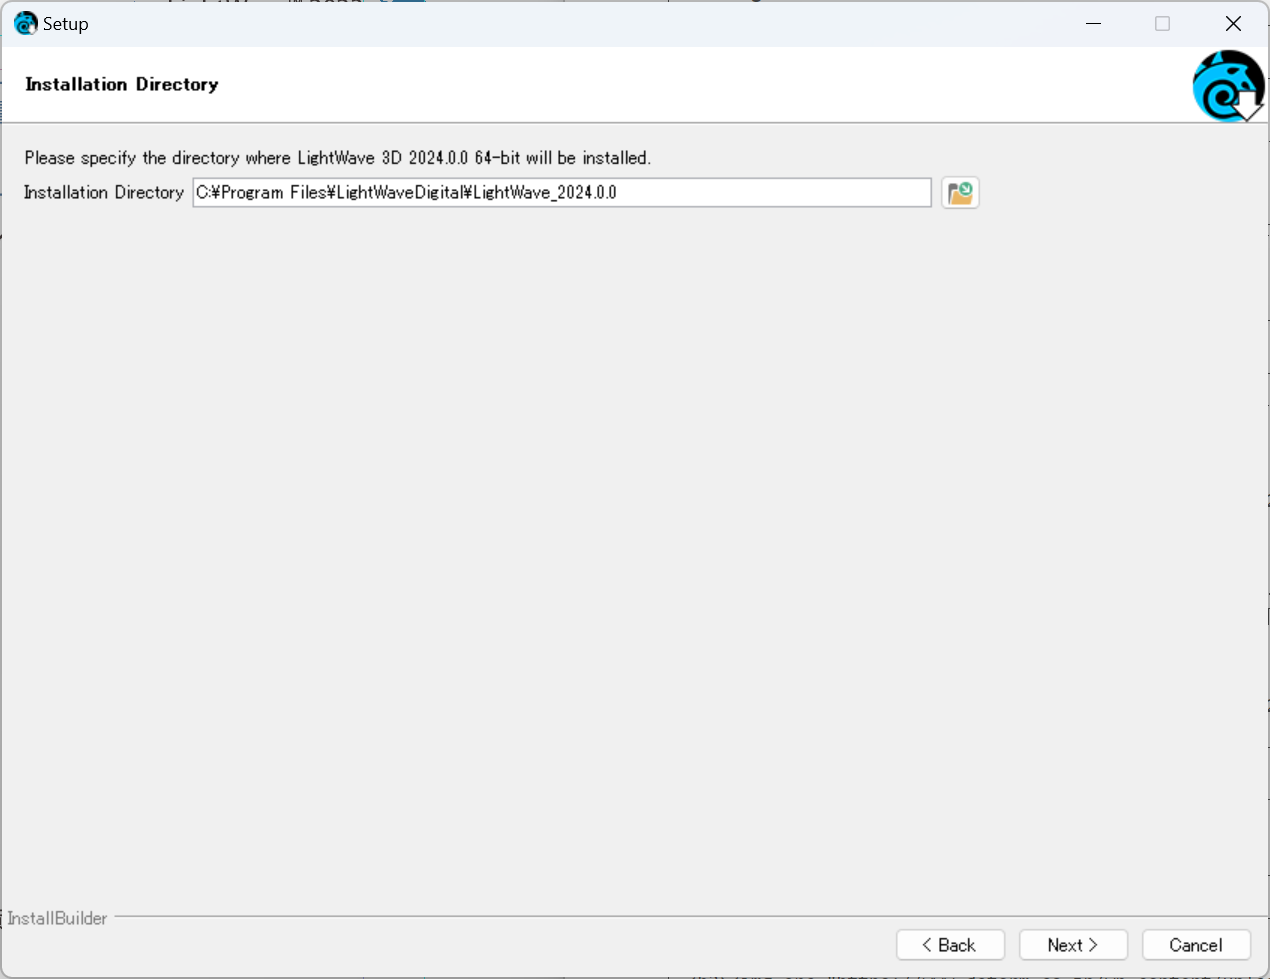This screenshot has height=979, width=1270.
Task: Click the LightWave installer logo at top right
Action: coord(1229,86)
